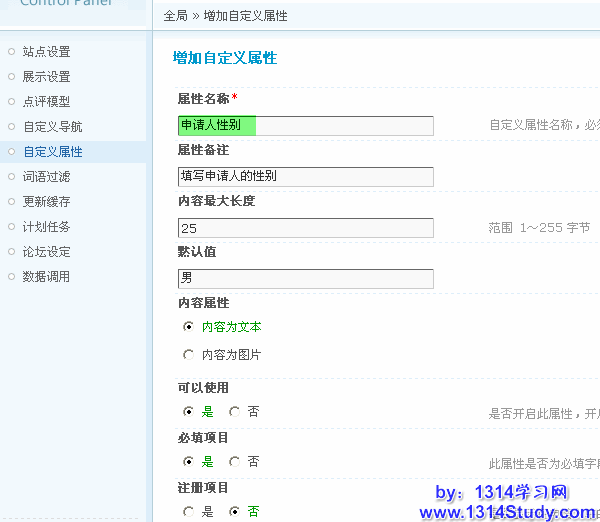Open 数据调用 in the sidebar
Screen dimensions: 600x522
tap(46, 277)
